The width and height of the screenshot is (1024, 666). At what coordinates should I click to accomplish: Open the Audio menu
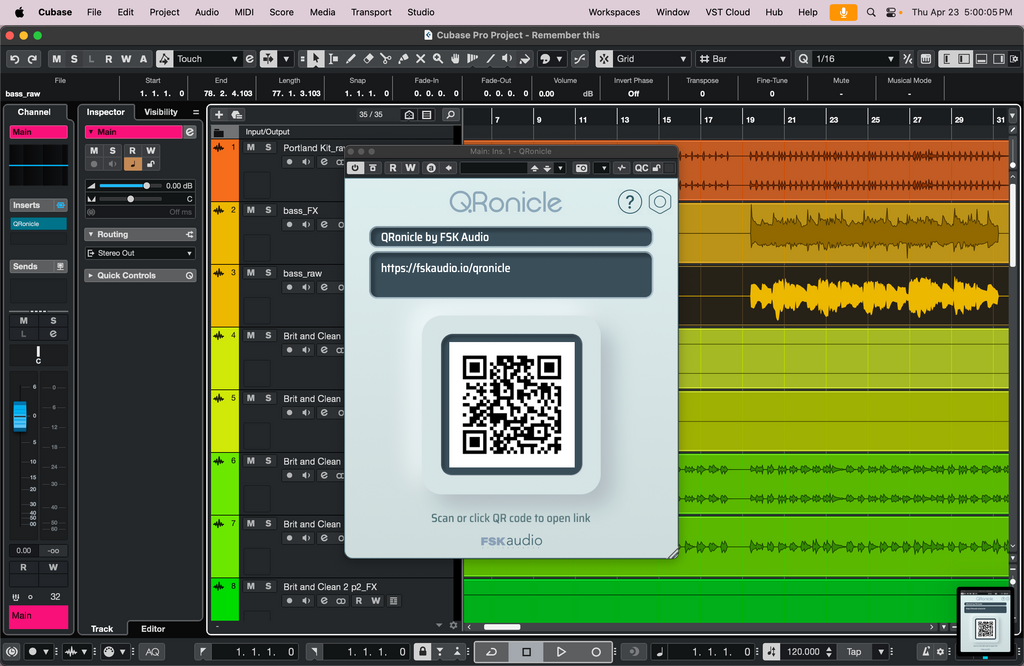(206, 12)
